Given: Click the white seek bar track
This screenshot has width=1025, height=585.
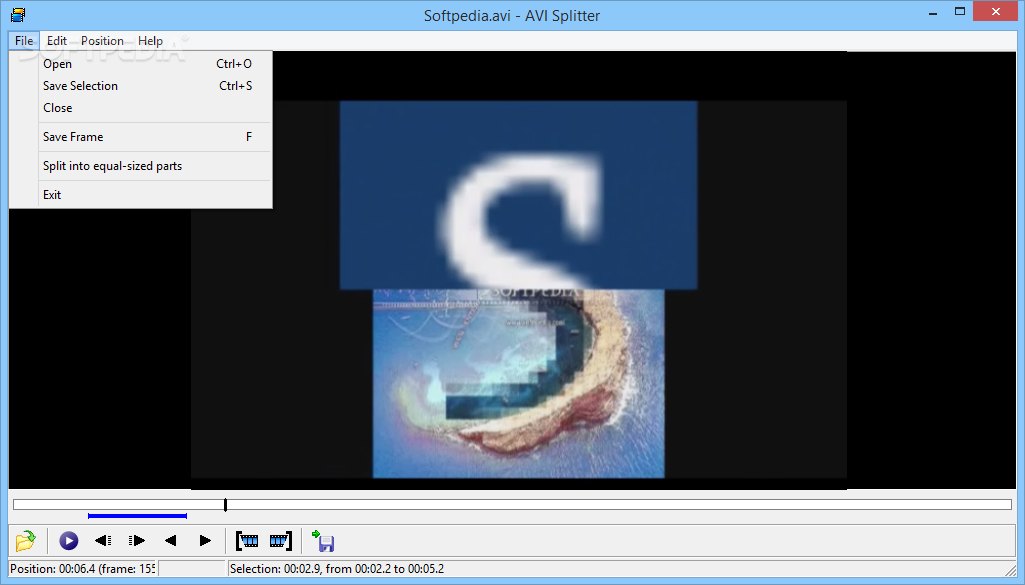Looking at the screenshot, I should [512, 505].
